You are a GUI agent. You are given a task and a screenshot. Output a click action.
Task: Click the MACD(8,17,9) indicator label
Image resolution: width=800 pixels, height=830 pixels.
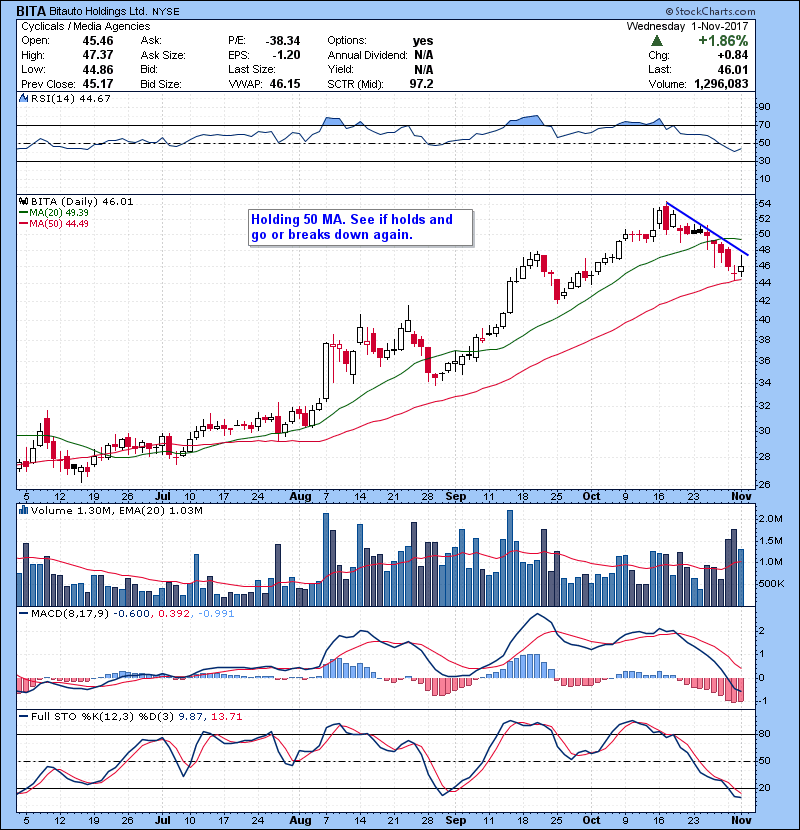[x=70, y=614]
